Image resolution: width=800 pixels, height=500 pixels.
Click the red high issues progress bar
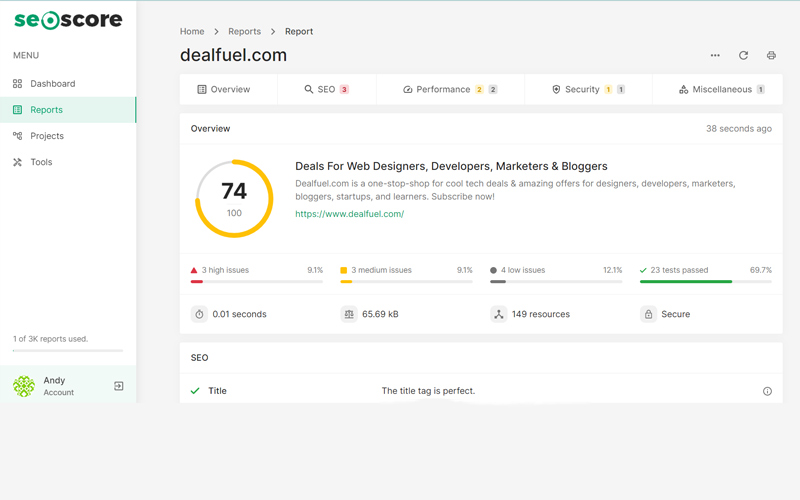point(257,281)
